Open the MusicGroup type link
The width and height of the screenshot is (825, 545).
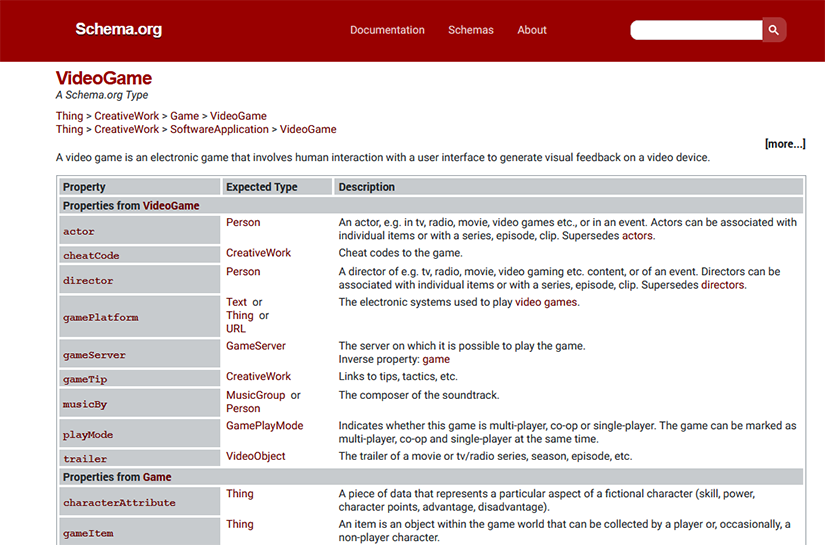tap(255, 395)
